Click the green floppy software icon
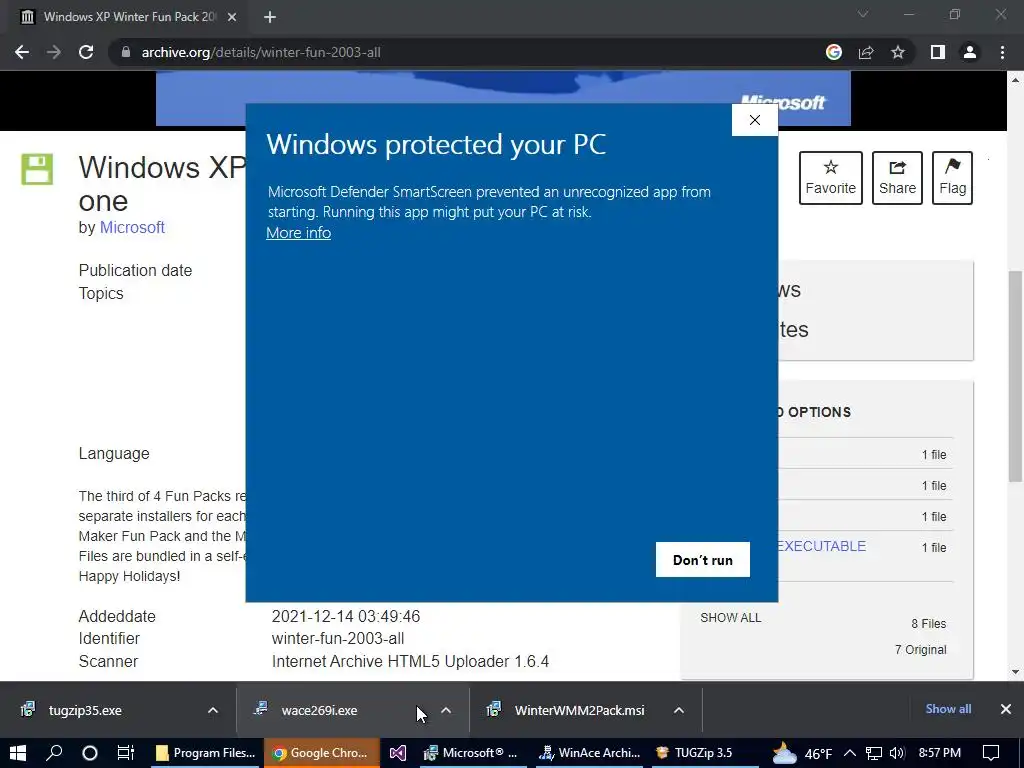 (x=37, y=169)
